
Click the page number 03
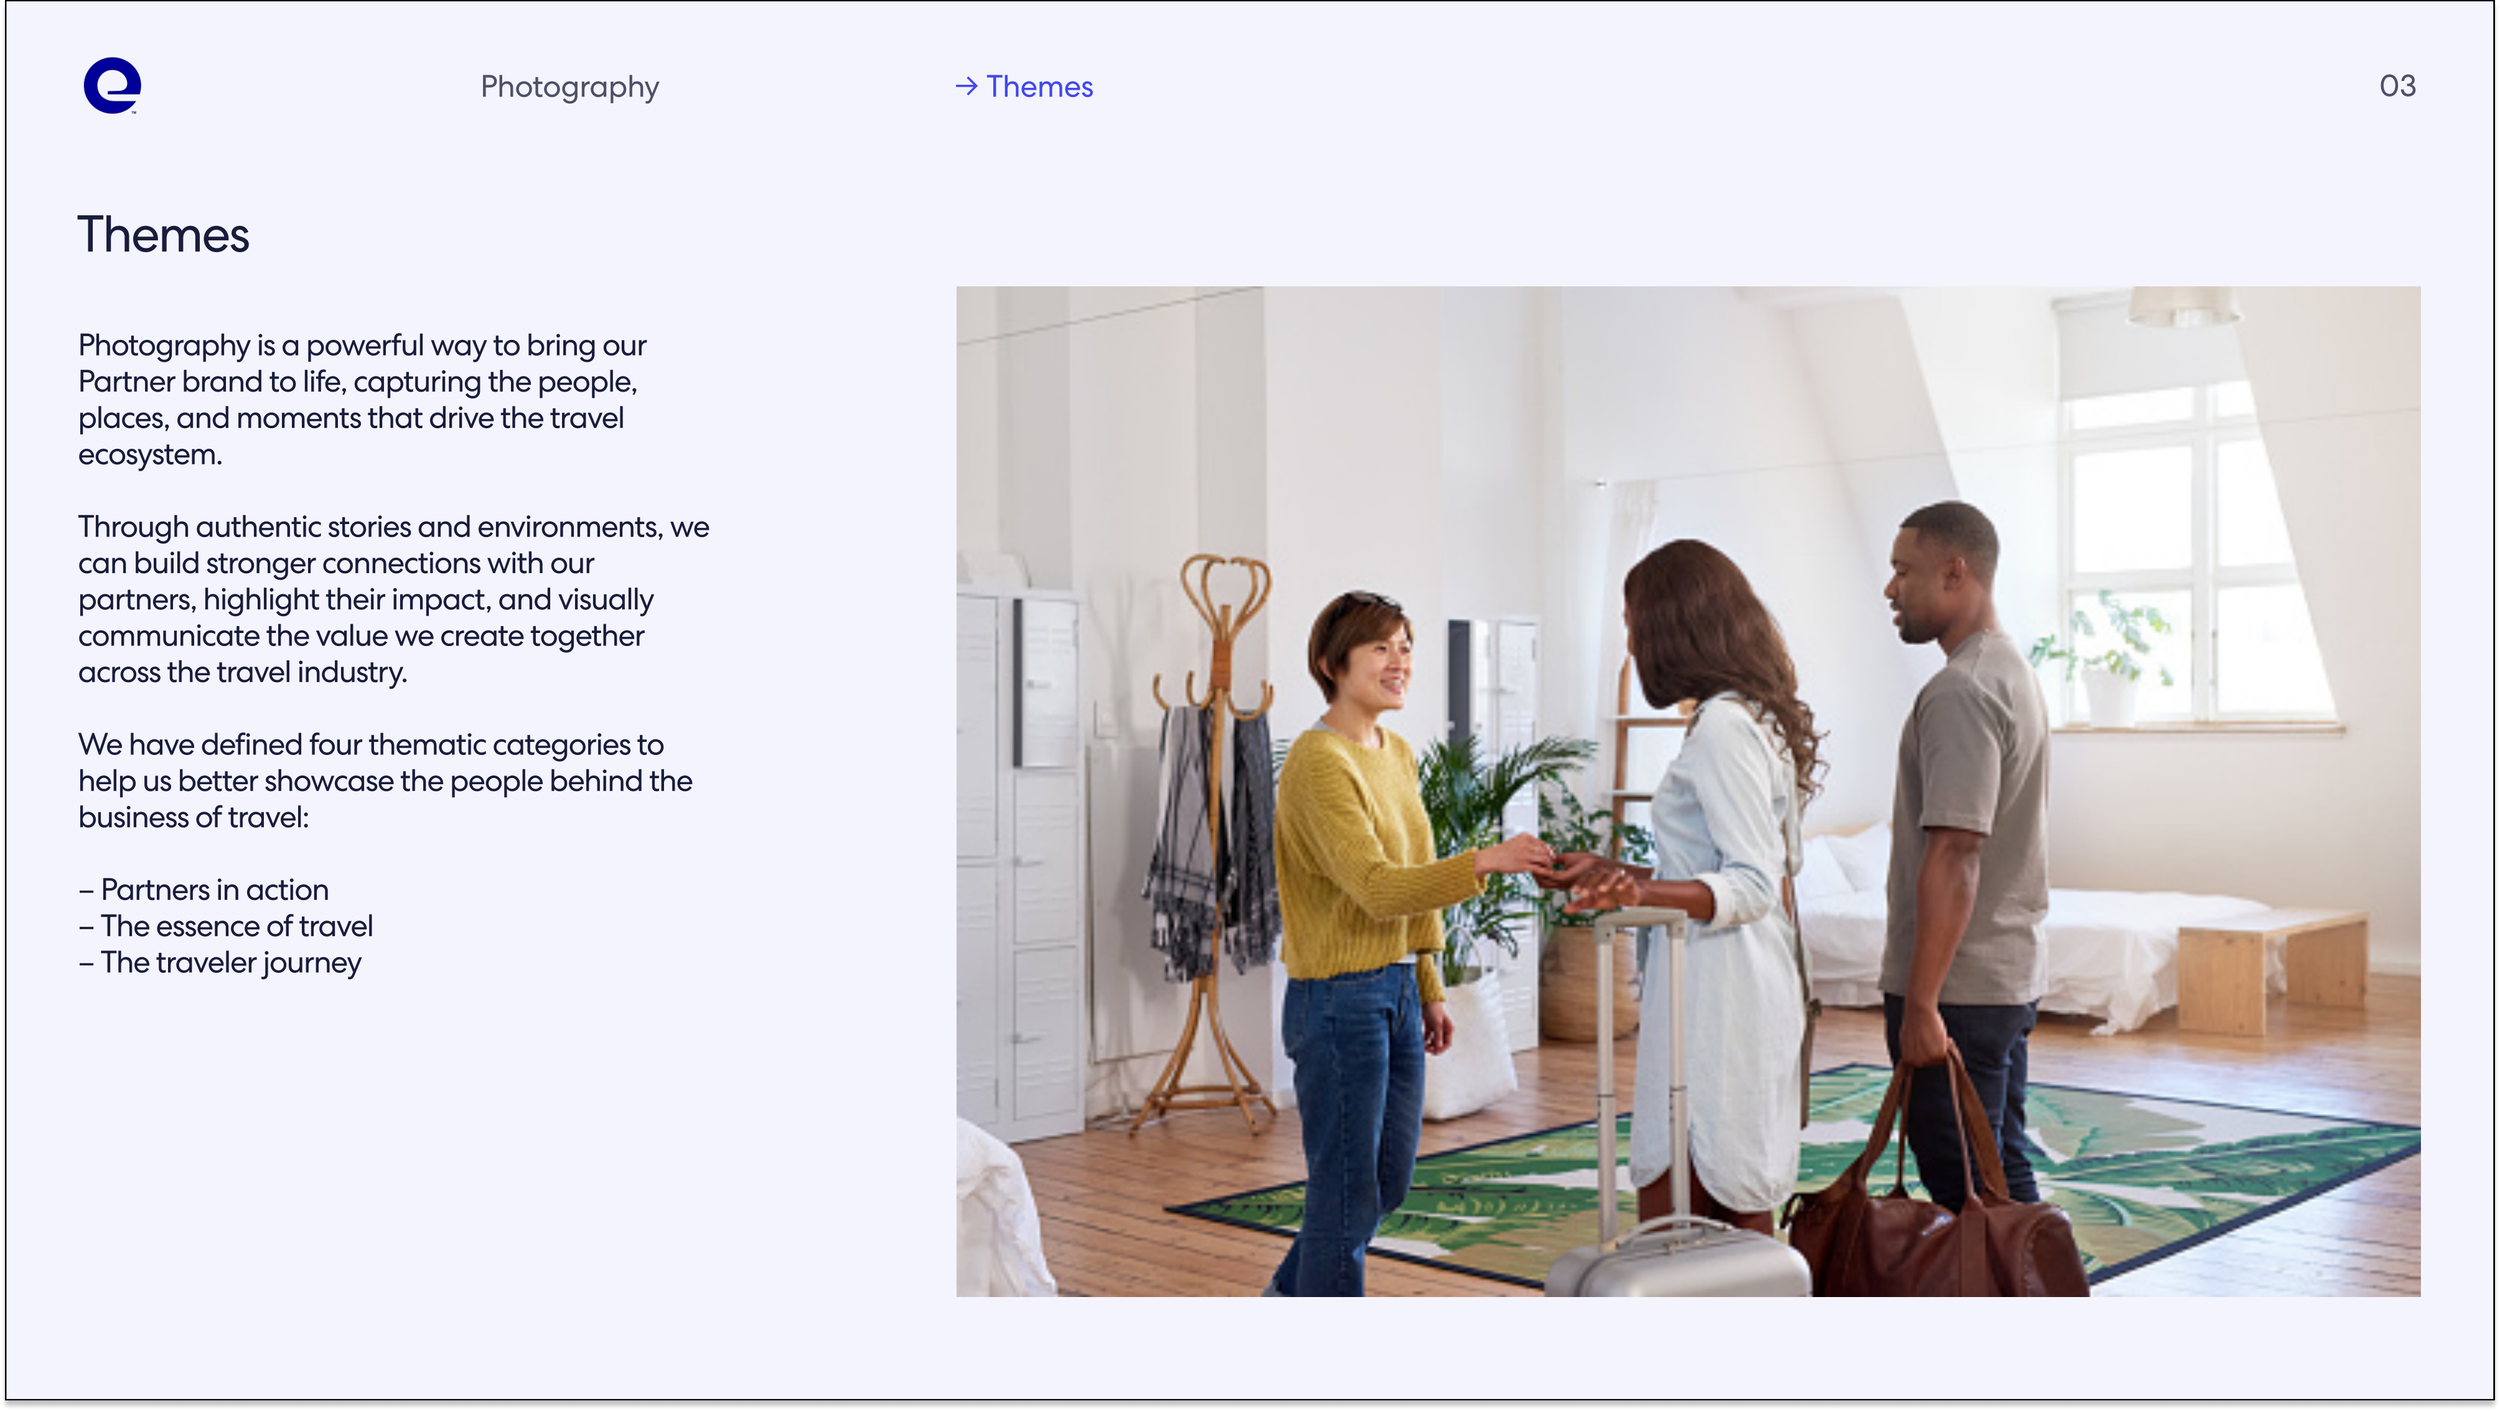pos(2396,86)
